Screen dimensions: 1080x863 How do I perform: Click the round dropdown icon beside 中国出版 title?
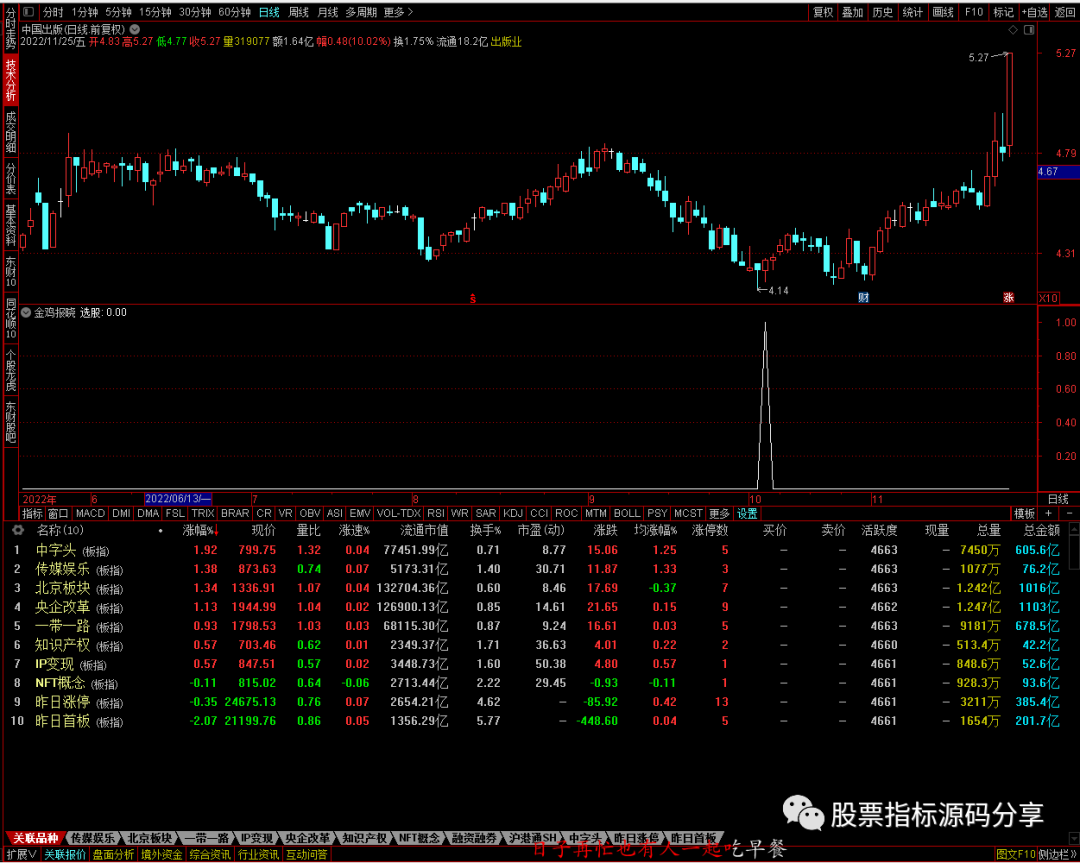(135, 30)
